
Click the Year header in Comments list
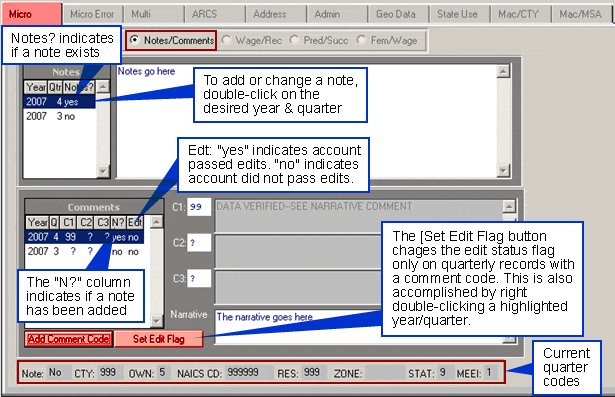(38, 222)
